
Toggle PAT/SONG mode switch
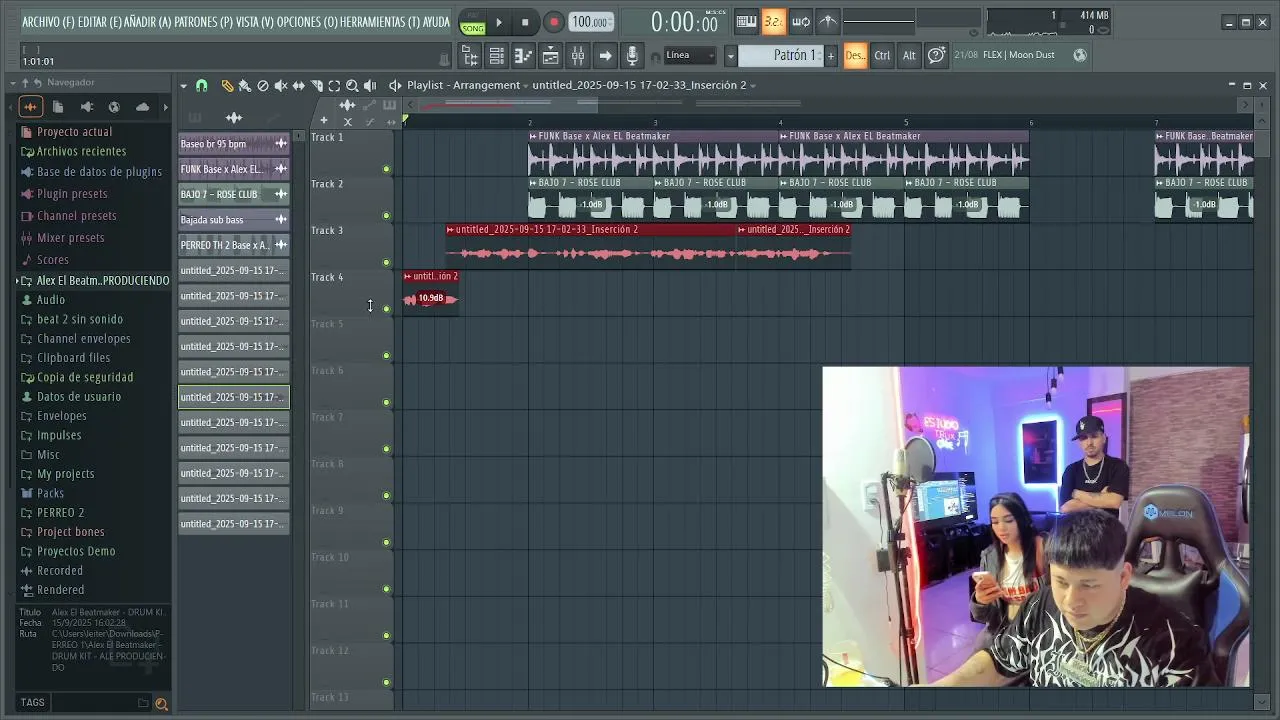coord(473,22)
